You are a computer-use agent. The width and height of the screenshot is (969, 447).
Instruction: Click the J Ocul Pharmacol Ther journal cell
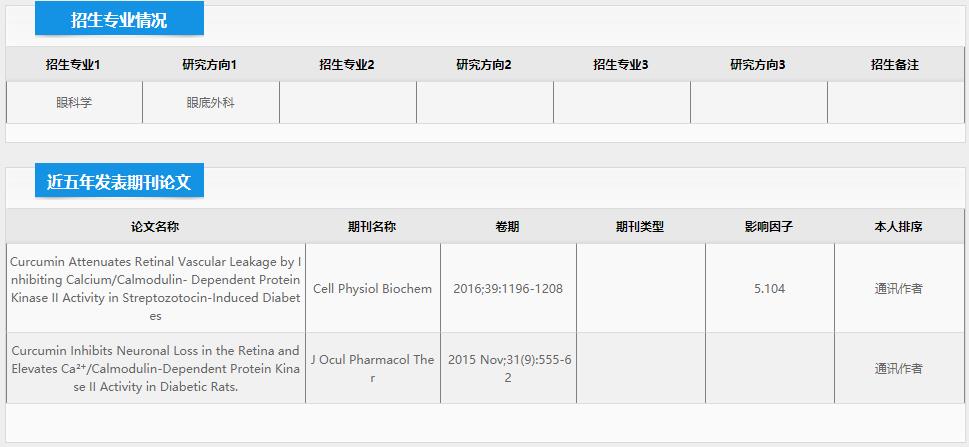click(373, 368)
